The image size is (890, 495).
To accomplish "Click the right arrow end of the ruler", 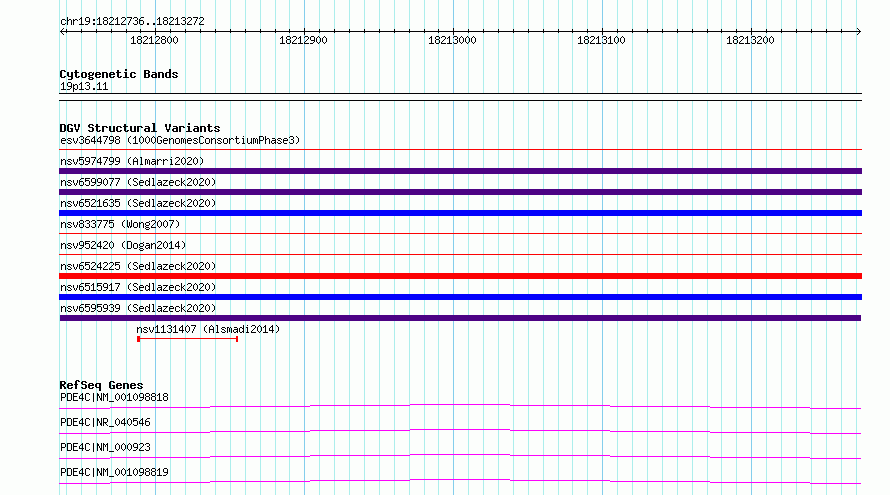I will (858, 31).
